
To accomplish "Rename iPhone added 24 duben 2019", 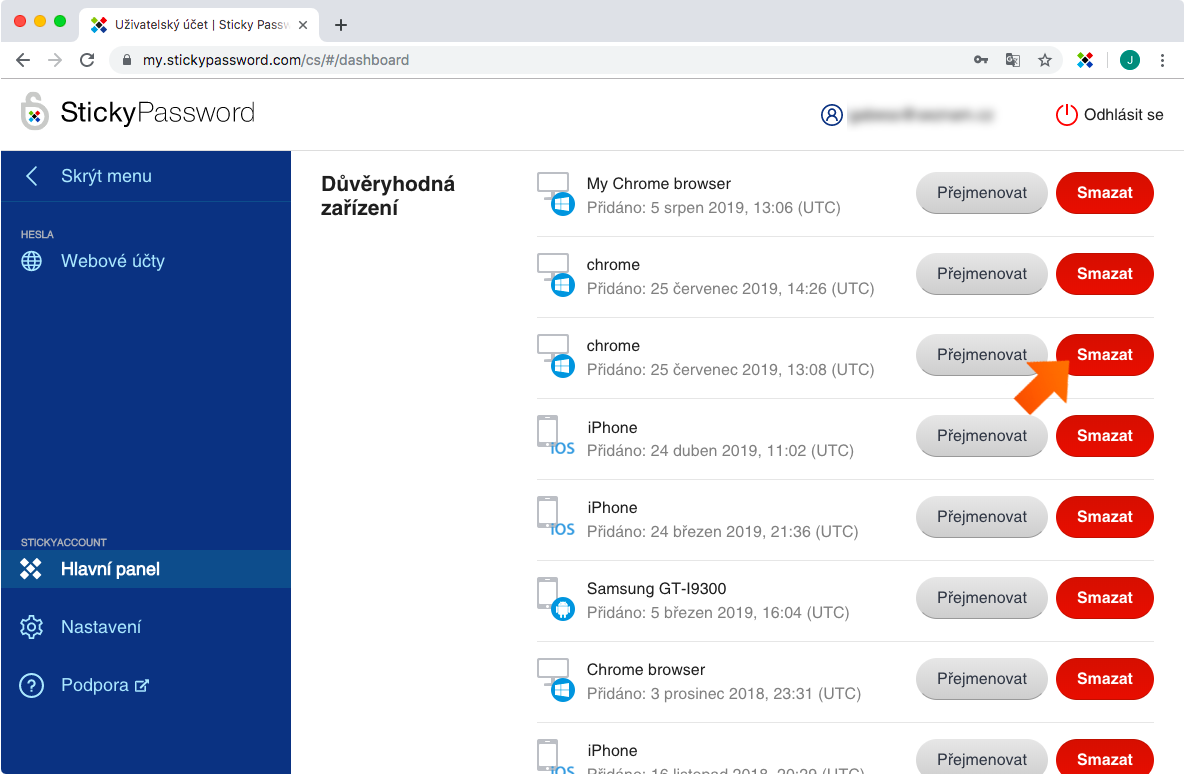I will click(x=982, y=436).
